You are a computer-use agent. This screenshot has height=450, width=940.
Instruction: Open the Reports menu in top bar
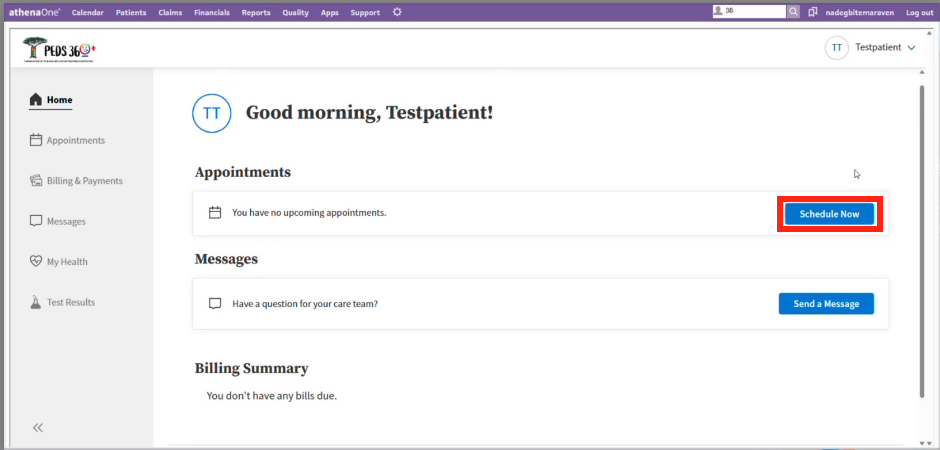256,13
